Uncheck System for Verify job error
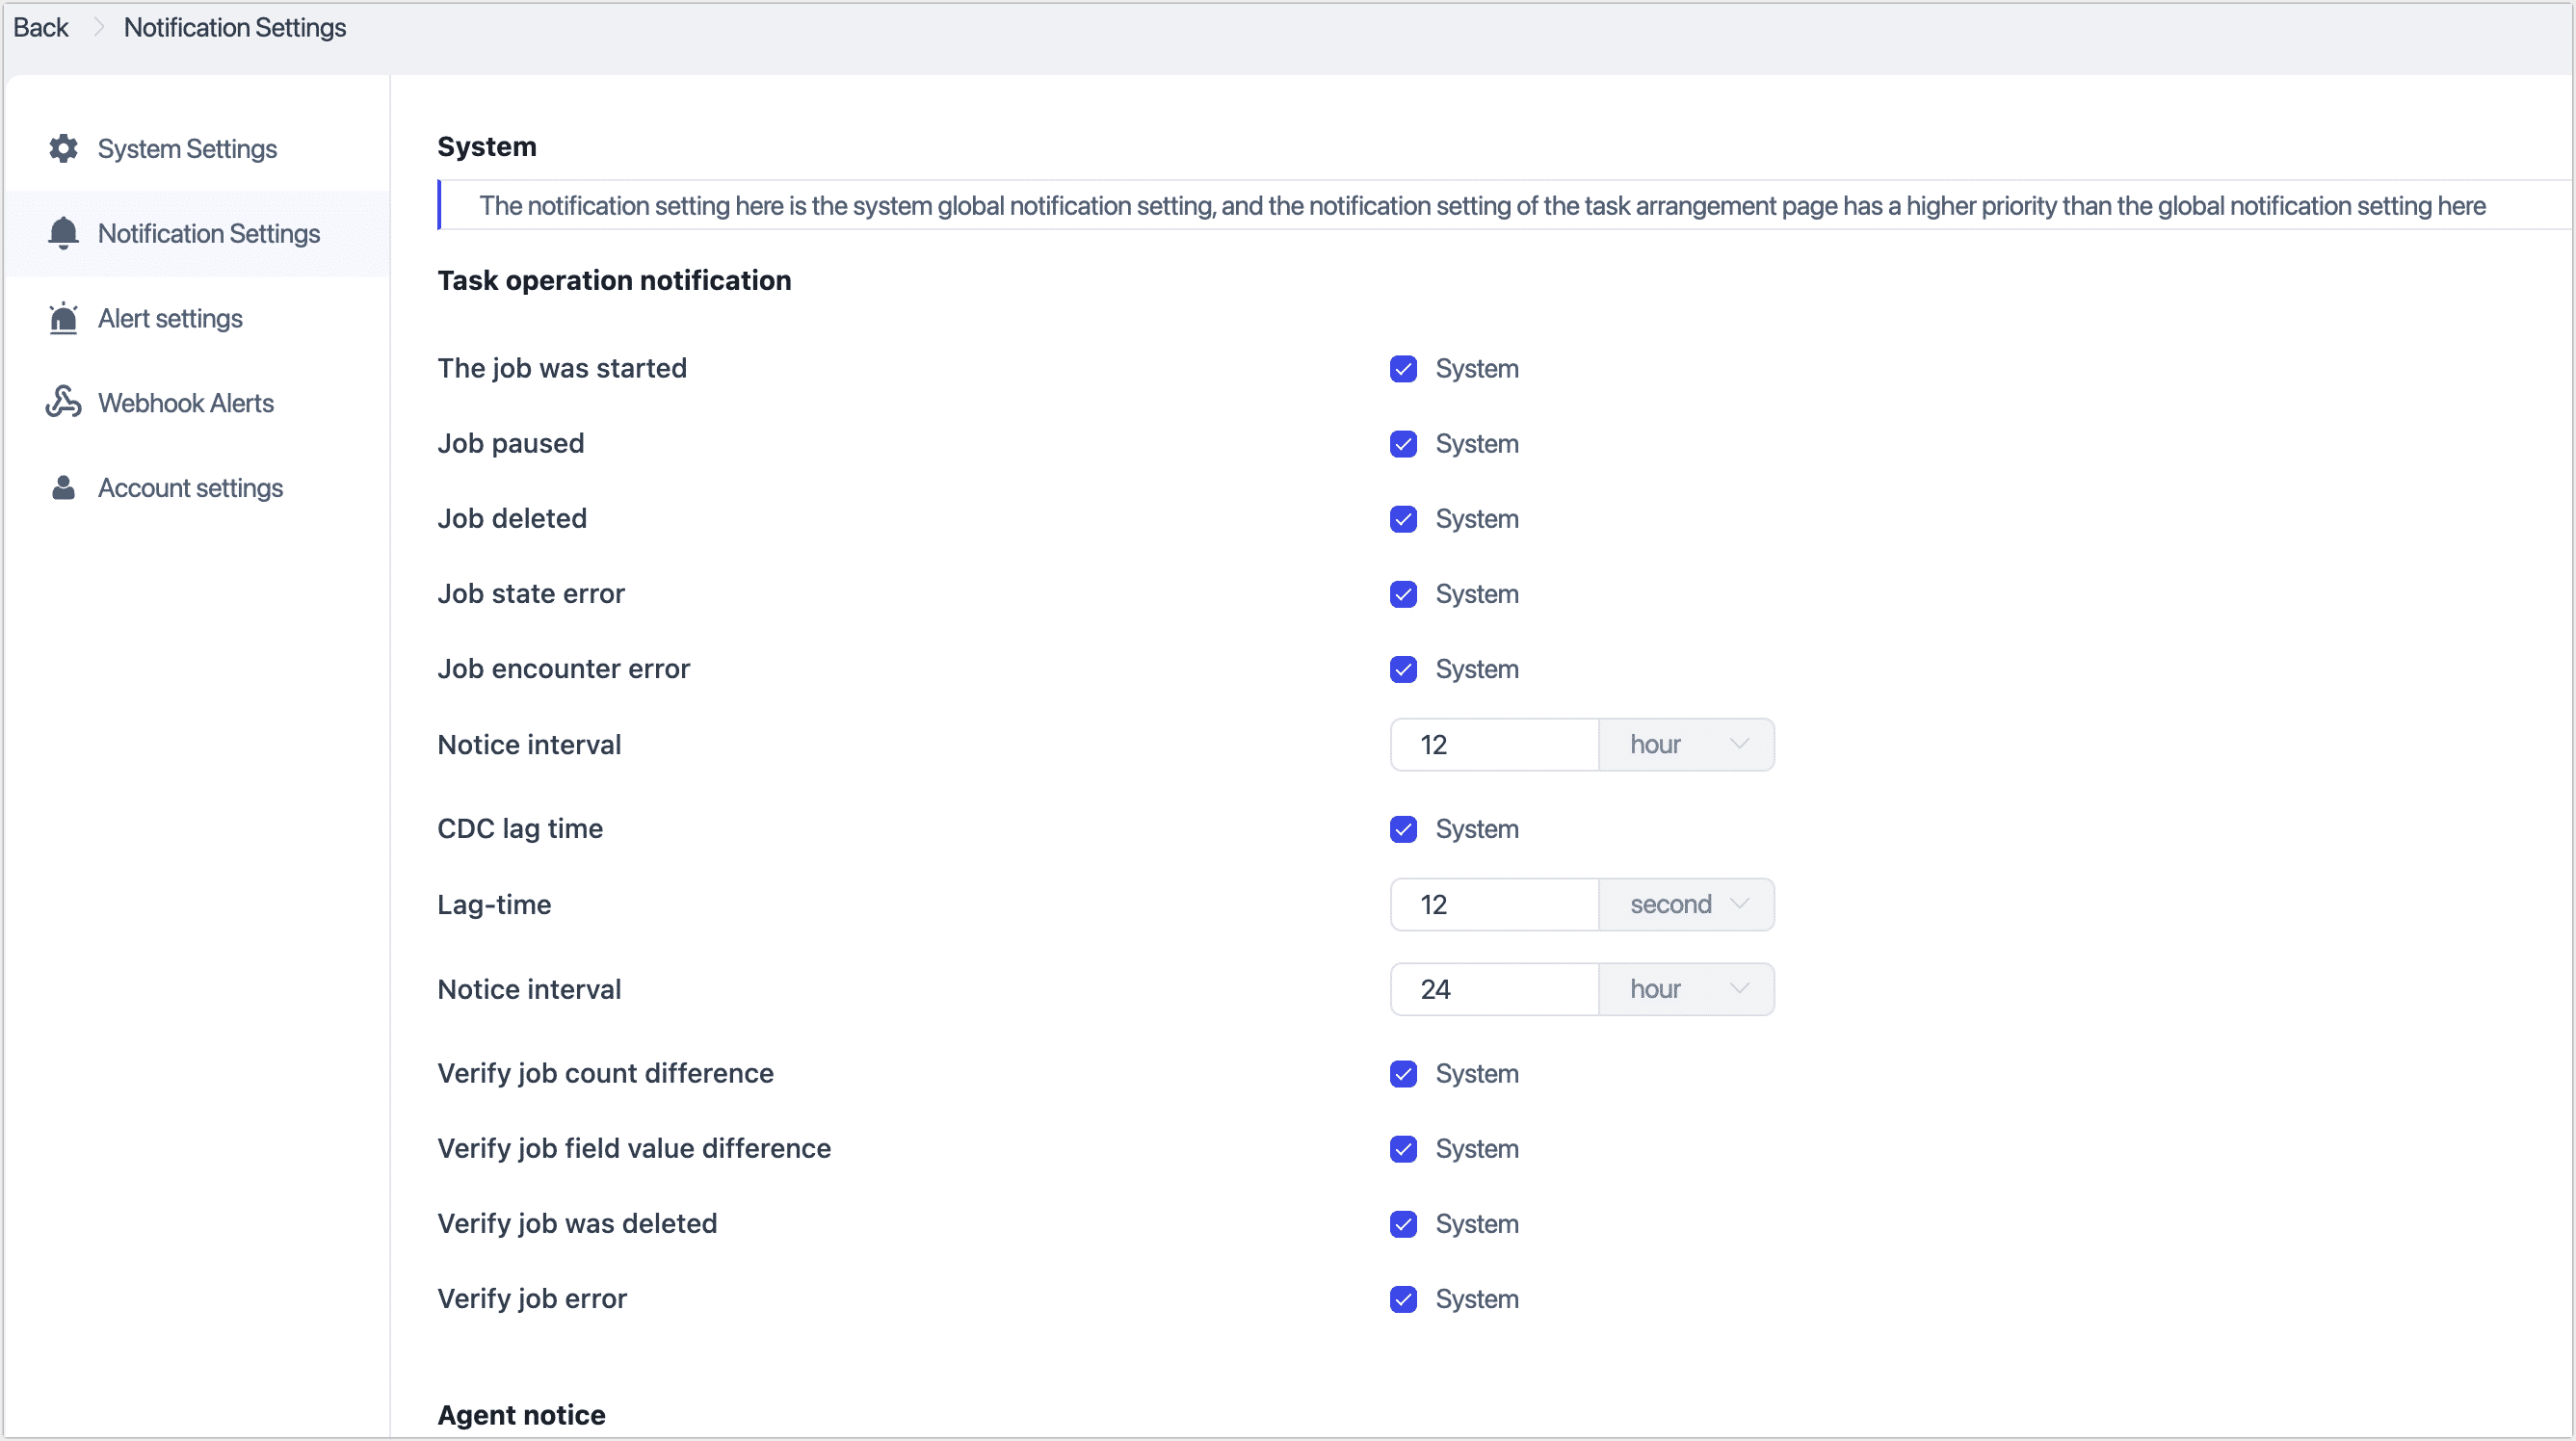This screenshot has height=1441, width=2576. coord(1403,1299)
